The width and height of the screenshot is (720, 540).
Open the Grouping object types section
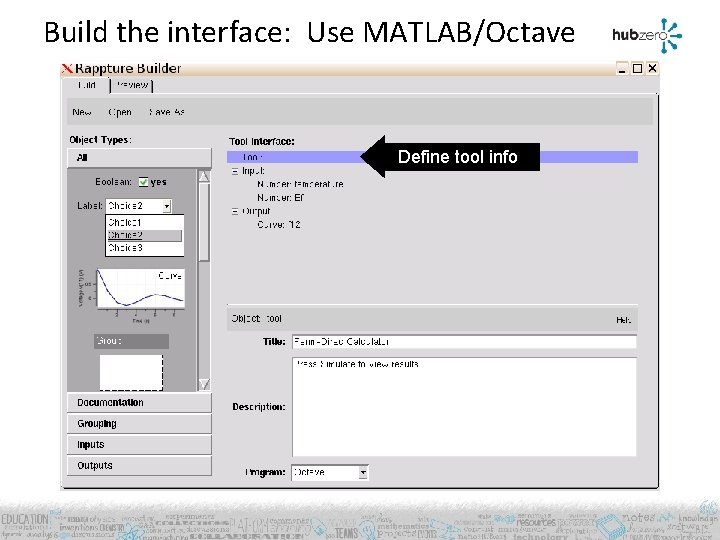140,424
